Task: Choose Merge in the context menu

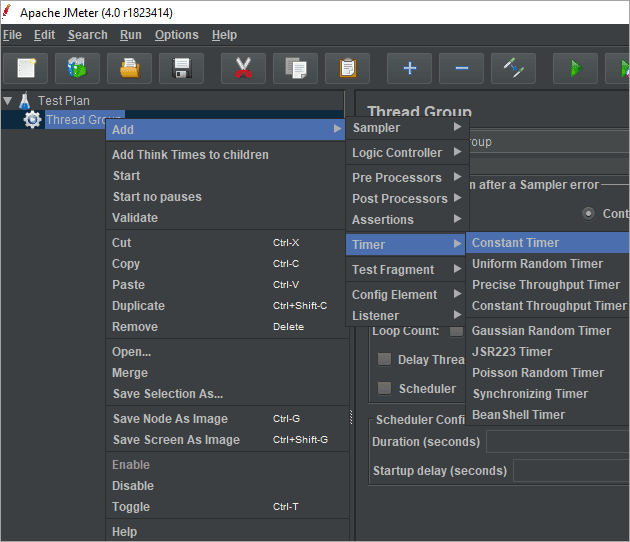Action: pyautogui.click(x=227, y=372)
